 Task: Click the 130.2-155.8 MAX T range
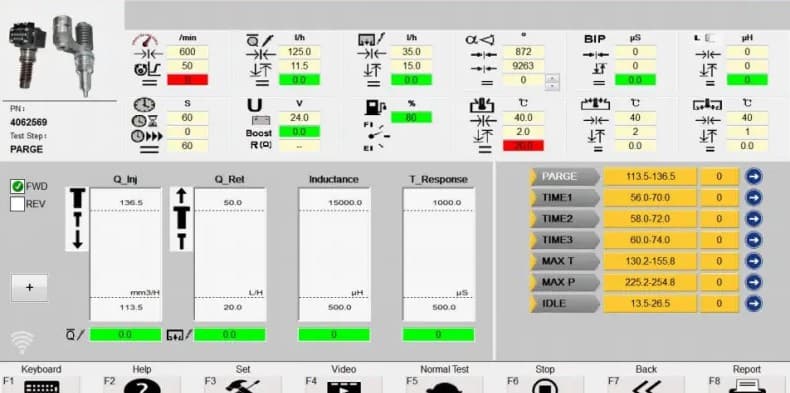pyautogui.click(x=650, y=261)
